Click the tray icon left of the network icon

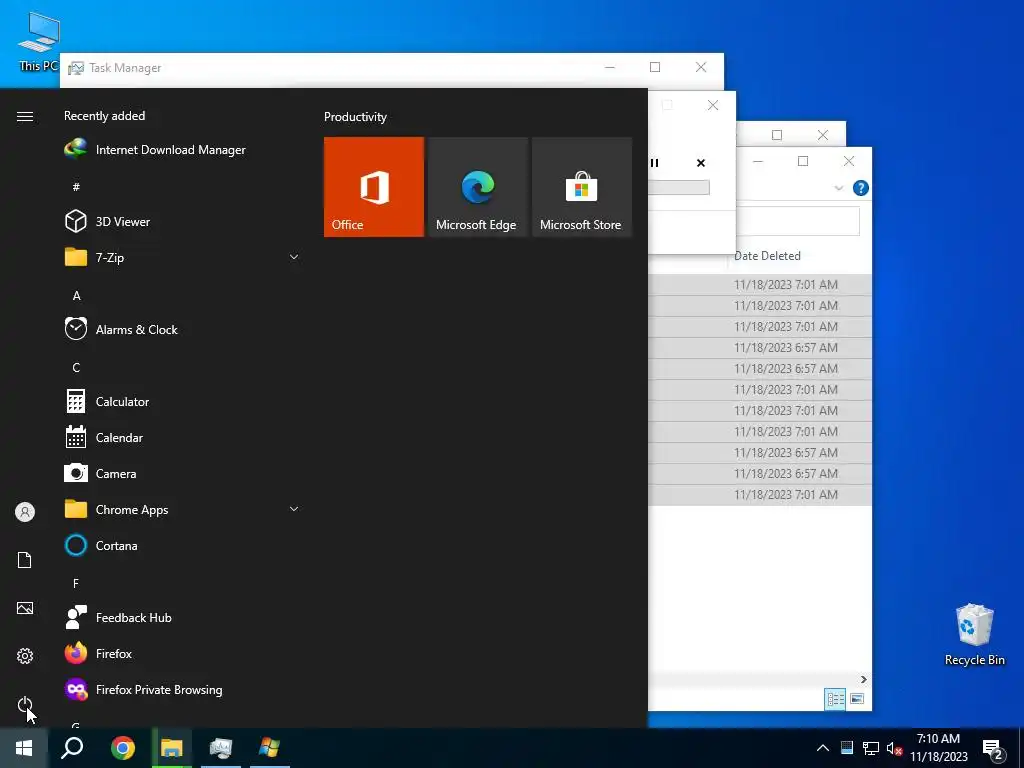(x=847, y=748)
